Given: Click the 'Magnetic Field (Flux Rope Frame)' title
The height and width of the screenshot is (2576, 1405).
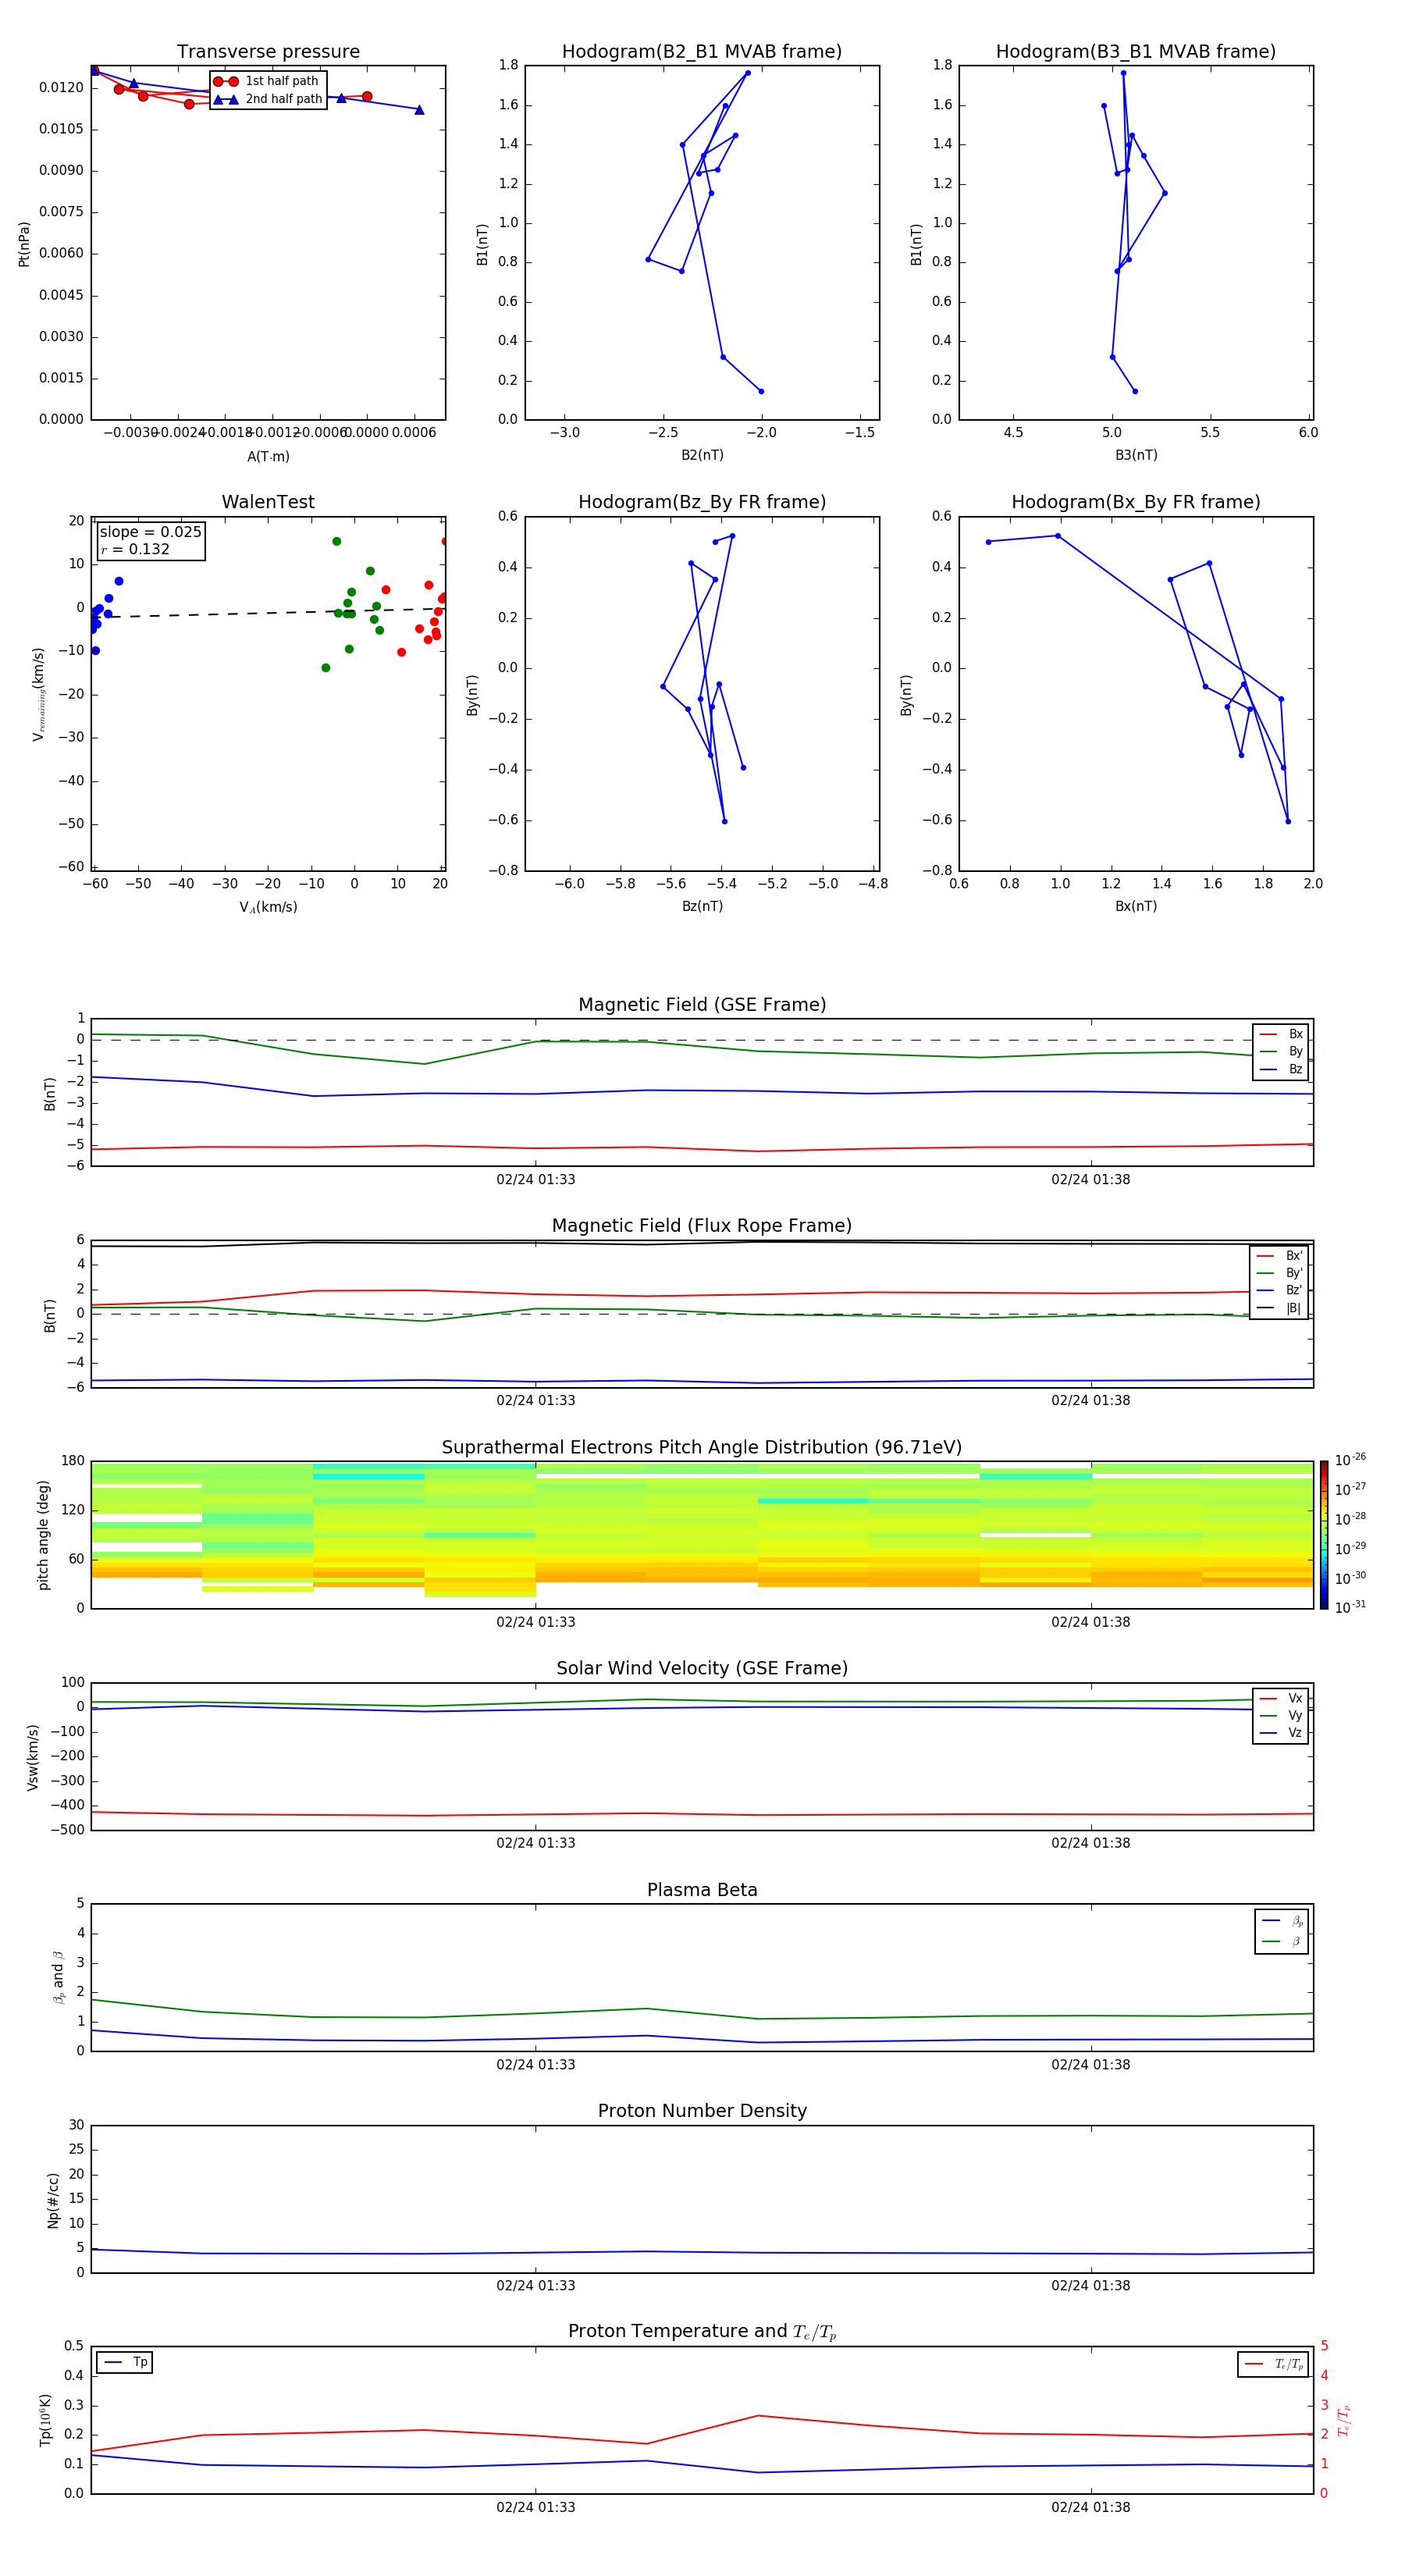Looking at the screenshot, I should pyautogui.click(x=702, y=1226).
